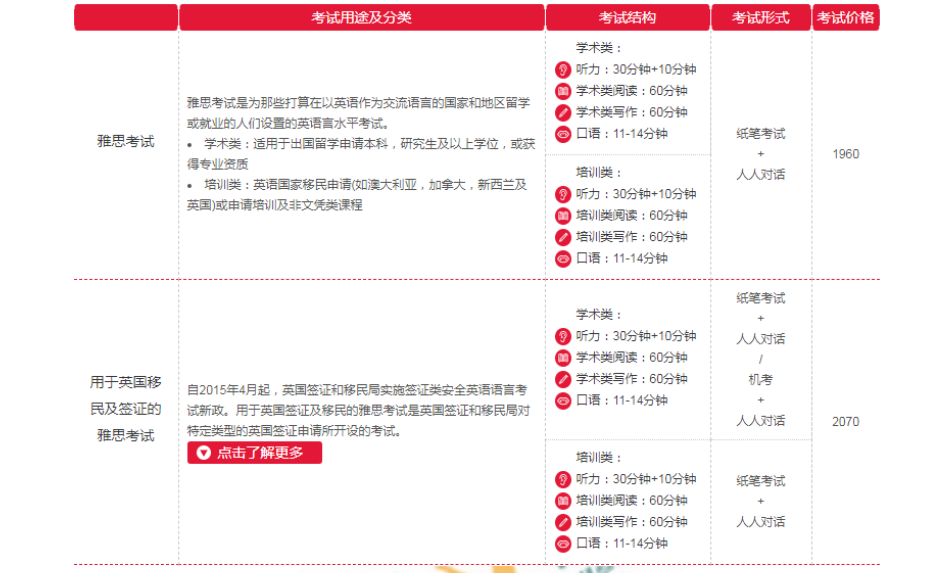This screenshot has height=573, width=949.
Task: Click the ear listening icon in 英国移民签证 学术类
Action: tap(563, 336)
